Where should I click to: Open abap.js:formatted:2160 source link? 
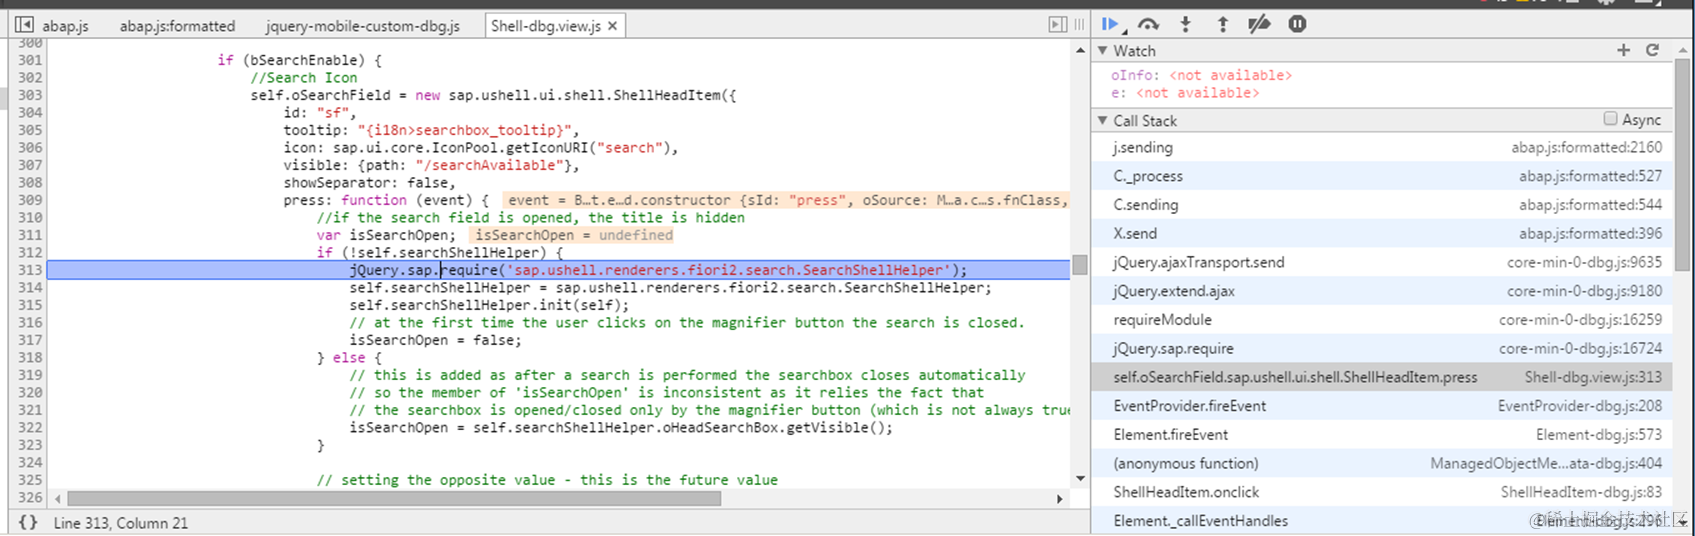(x=1587, y=147)
